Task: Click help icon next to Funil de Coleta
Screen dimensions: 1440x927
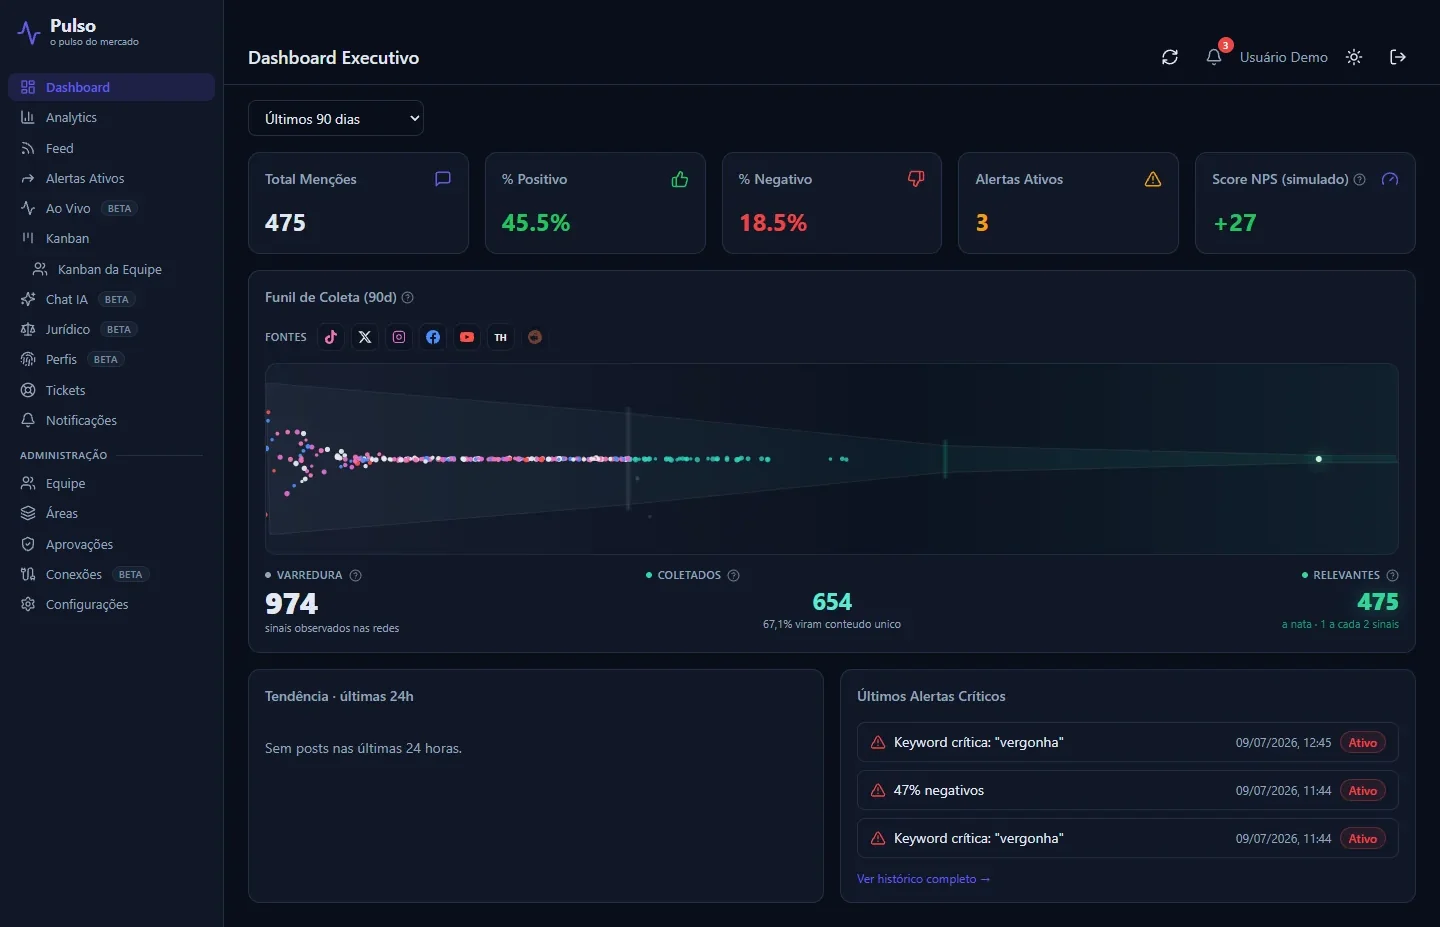Action: (407, 297)
